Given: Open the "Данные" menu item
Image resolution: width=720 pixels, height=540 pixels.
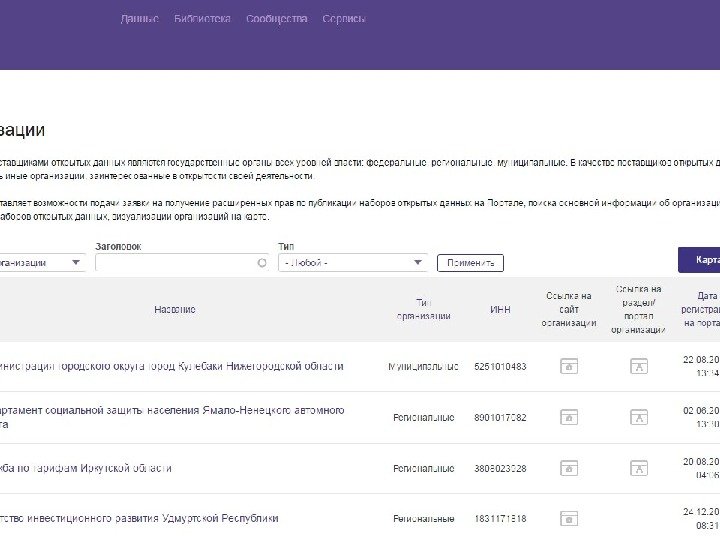Looking at the screenshot, I should pos(140,19).
